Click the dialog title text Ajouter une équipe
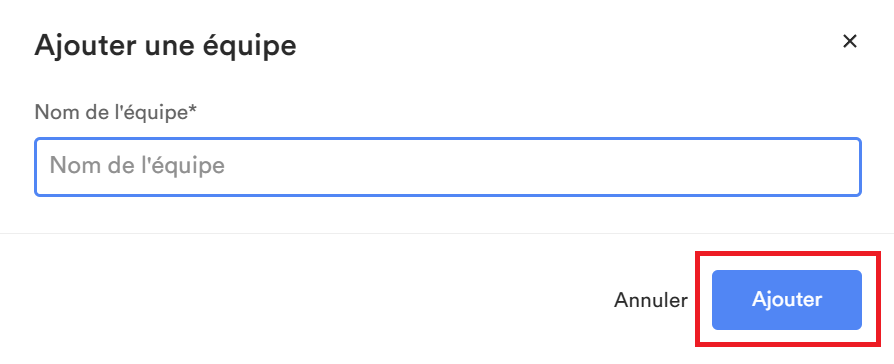894x364 pixels. (x=165, y=46)
